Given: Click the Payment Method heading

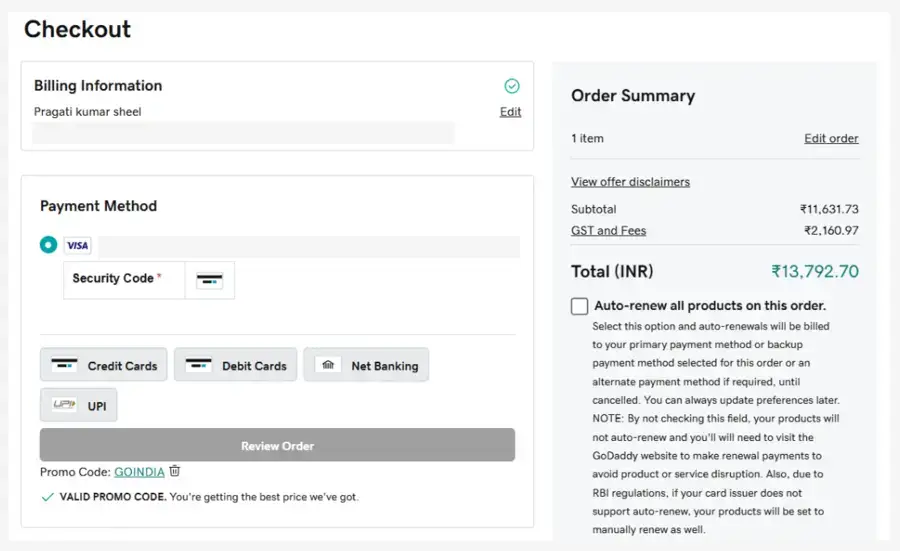Looking at the screenshot, I should pyautogui.click(x=98, y=206).
